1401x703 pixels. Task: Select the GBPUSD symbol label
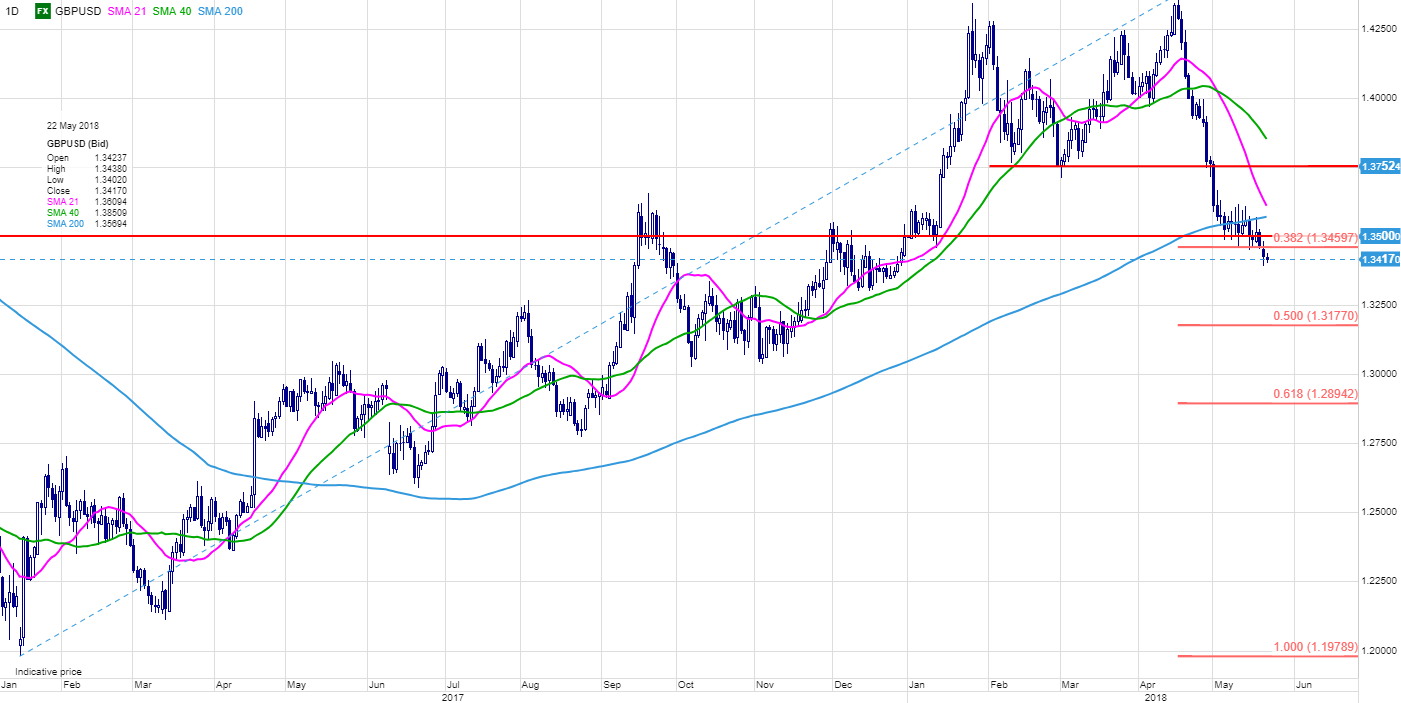pos(78,11)
